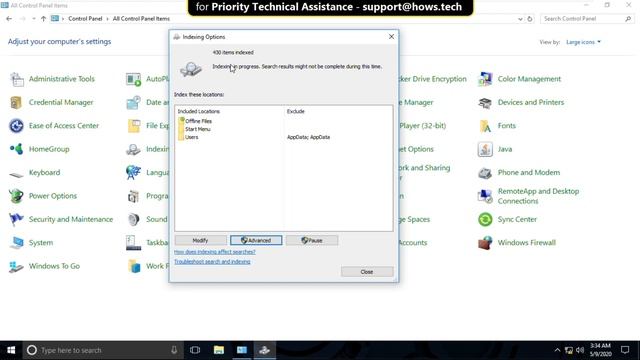The width and height of the screenshot is (640, 360).
Task: Pause the indexing process
Action: [x=312, y=240]
